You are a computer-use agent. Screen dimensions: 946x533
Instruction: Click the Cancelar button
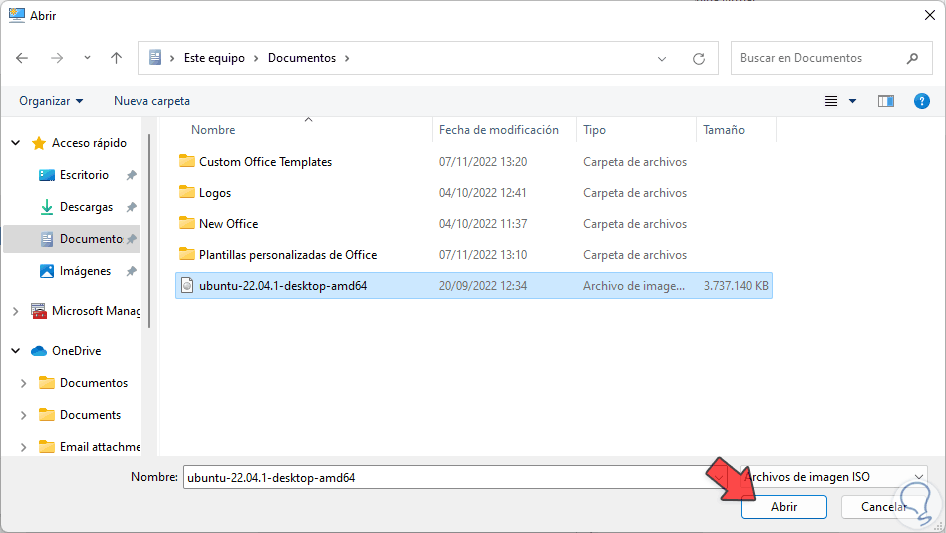pyautogui.click(x=883, y=507)
